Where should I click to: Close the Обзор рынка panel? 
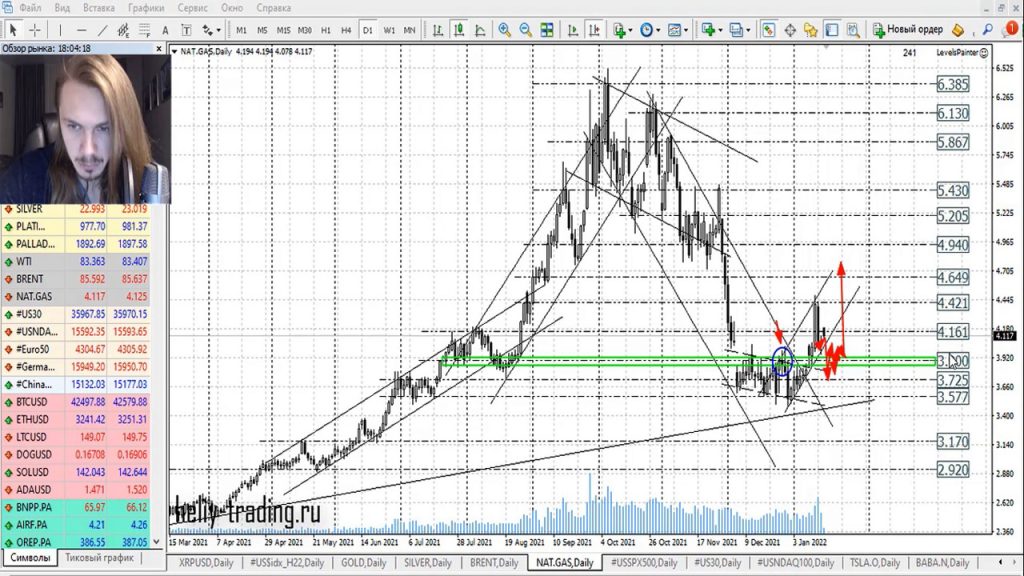(x=160, y=48)
